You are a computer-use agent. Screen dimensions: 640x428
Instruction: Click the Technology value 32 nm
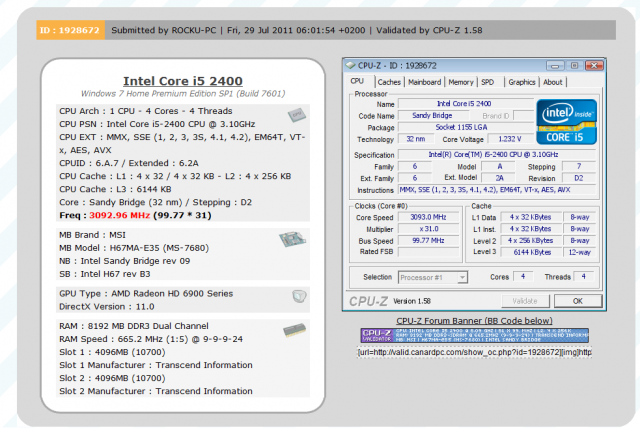pyautogui.click(x=416, y=139)
